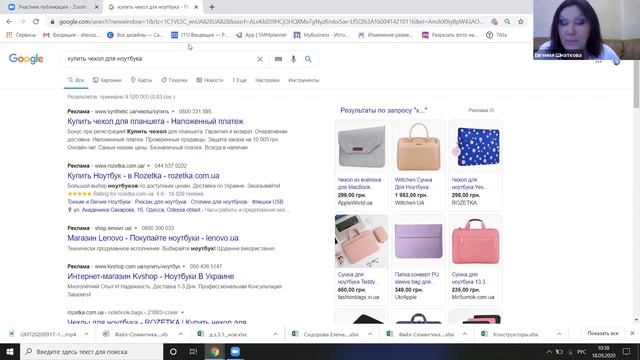The width and height of the screenshot is (640, 360).
Task: Open the on-screen keyboard icon in search box
Action: (278, 59)
